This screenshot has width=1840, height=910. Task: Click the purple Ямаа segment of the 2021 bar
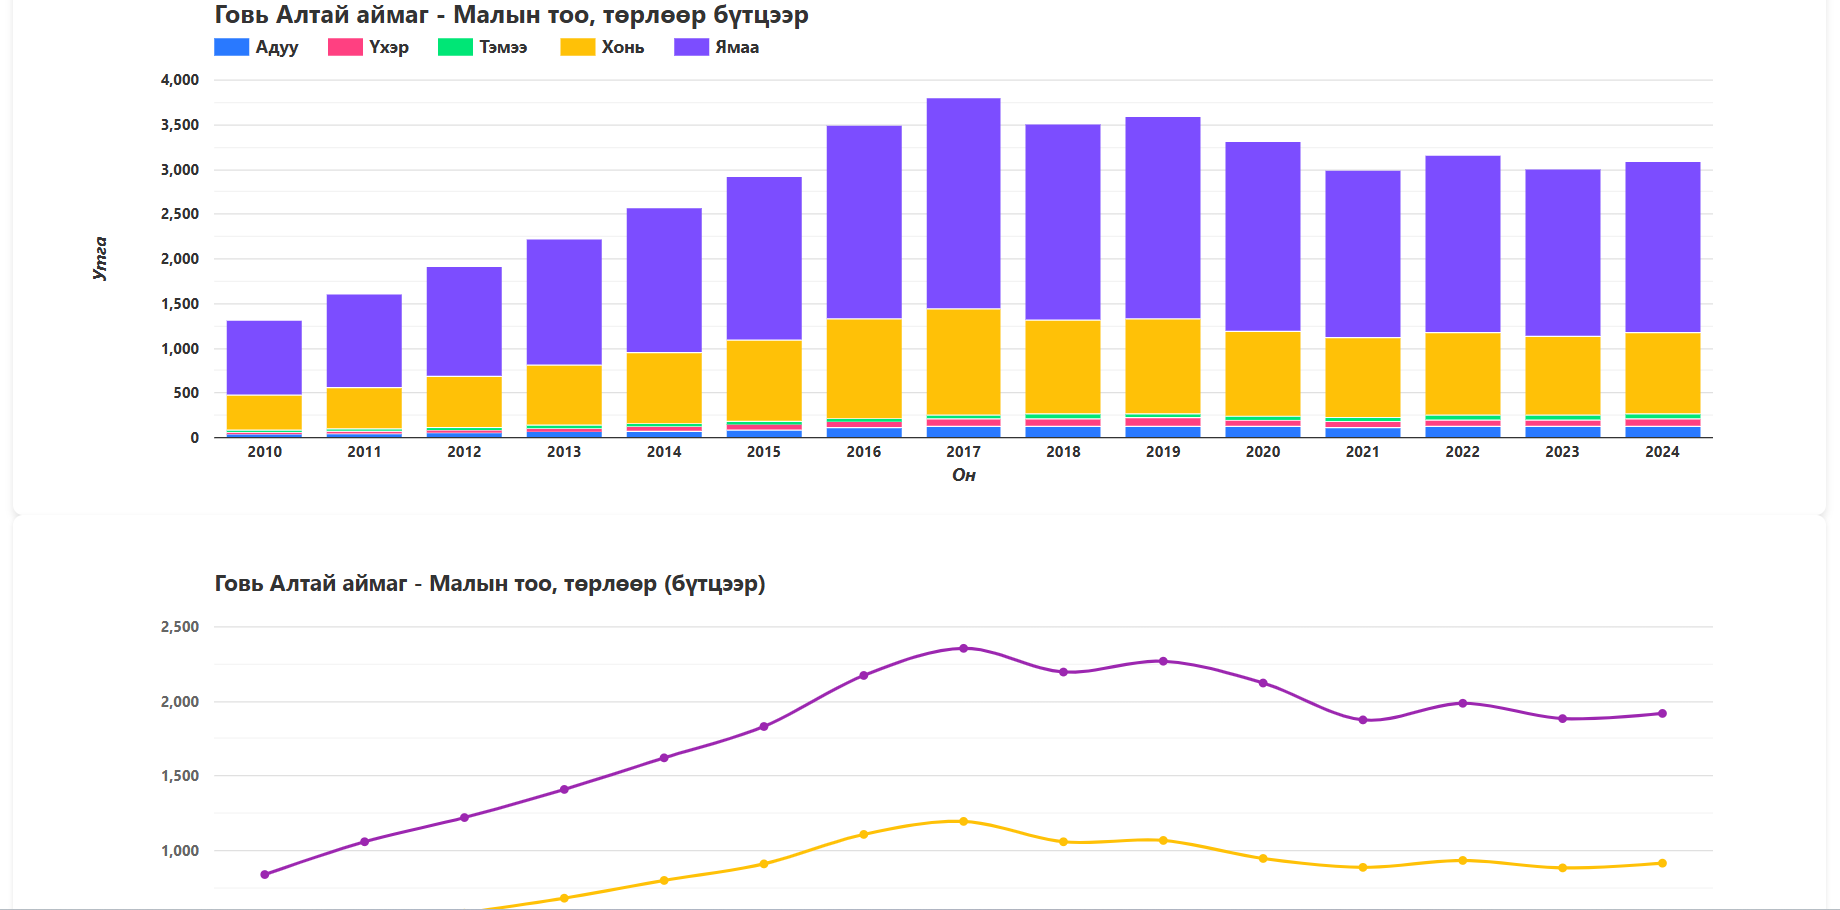pyautogui.click(x=1363, y=254)
